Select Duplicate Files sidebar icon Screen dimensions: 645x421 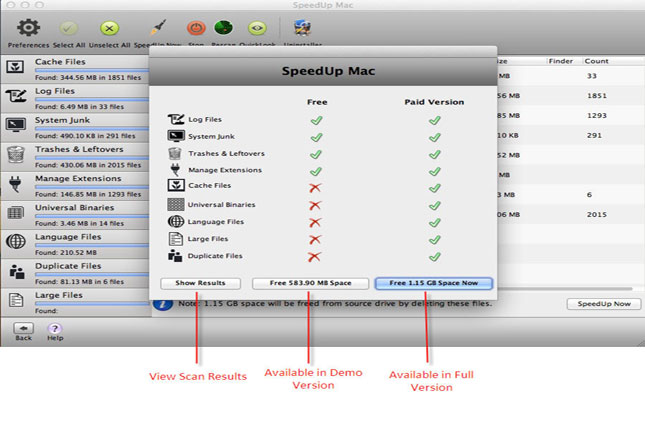[x=16, y=271]
